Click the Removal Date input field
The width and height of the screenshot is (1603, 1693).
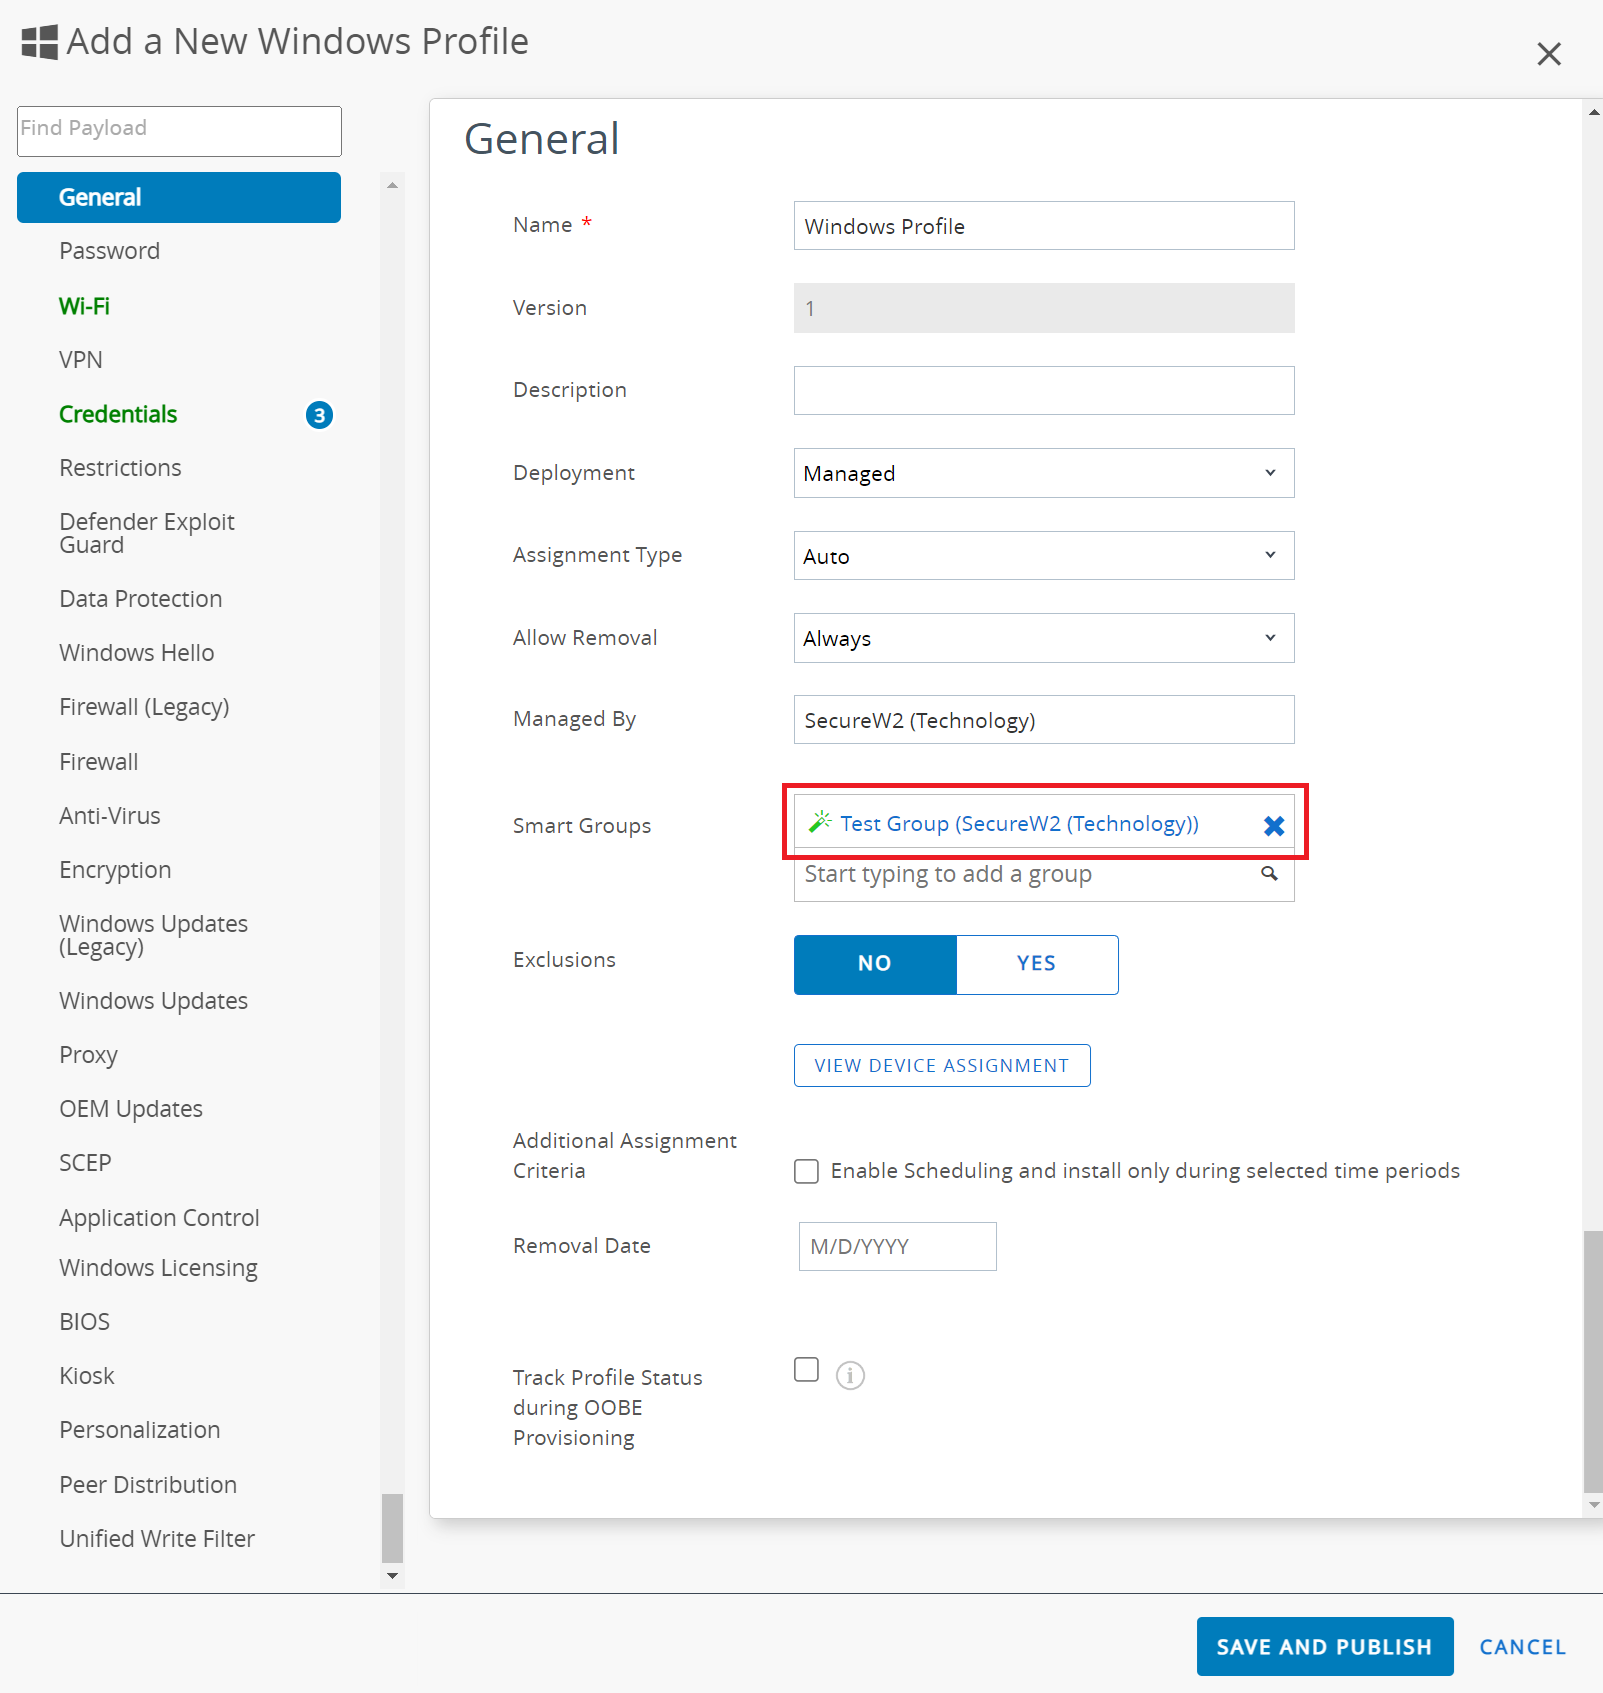point(897,1247)
